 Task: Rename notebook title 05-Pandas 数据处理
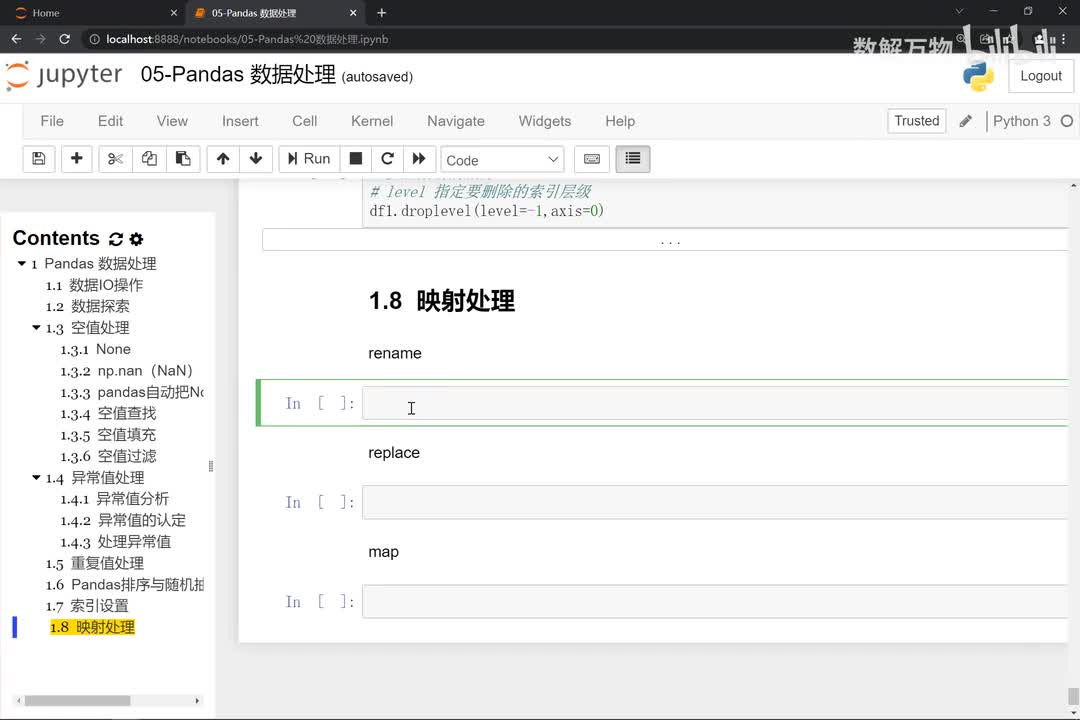pos(238,74)
